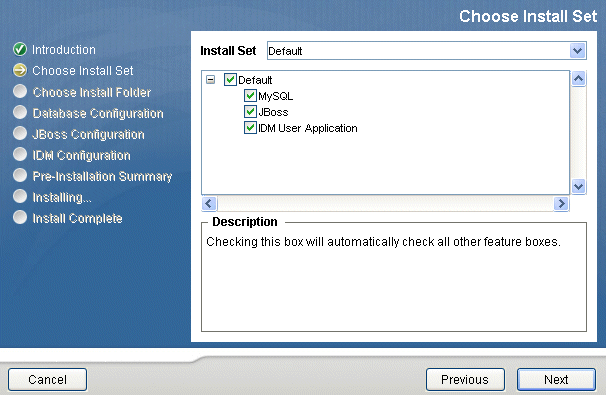Click the yellow arrow icon beside Choose Install Set
606x395 pixels.
click(x=20, y=70)
